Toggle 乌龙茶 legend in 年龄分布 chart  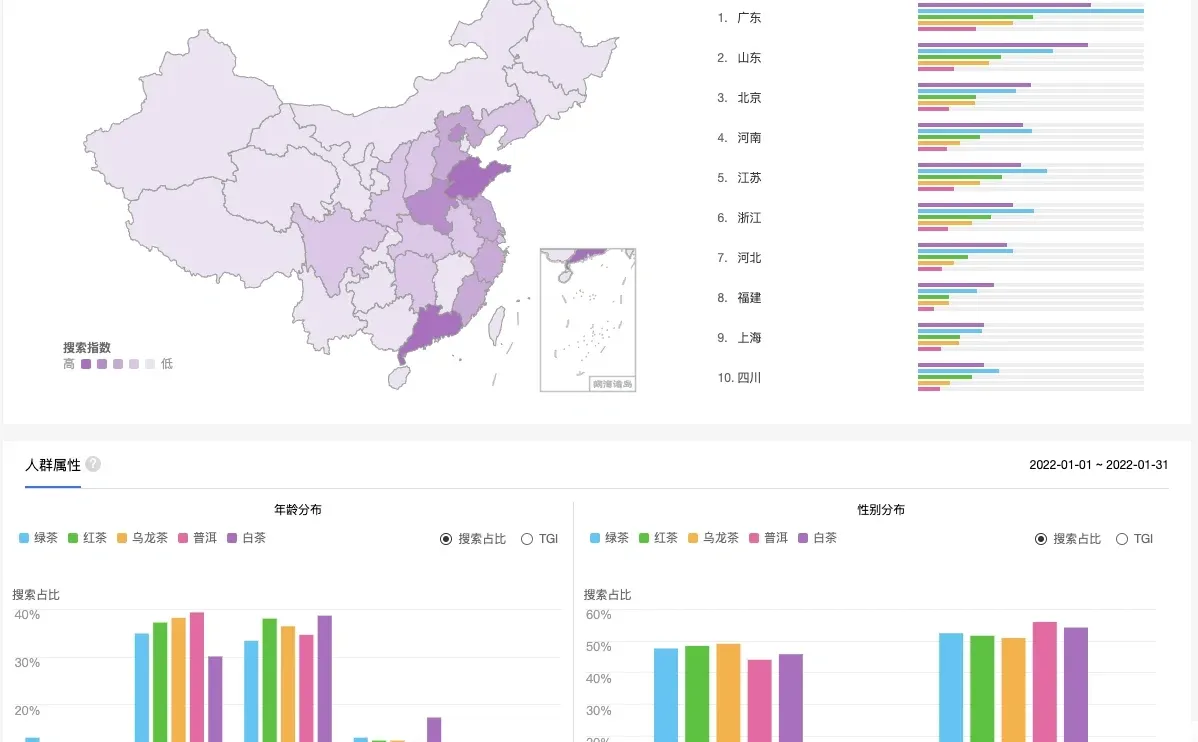click(x=142, y=538)
